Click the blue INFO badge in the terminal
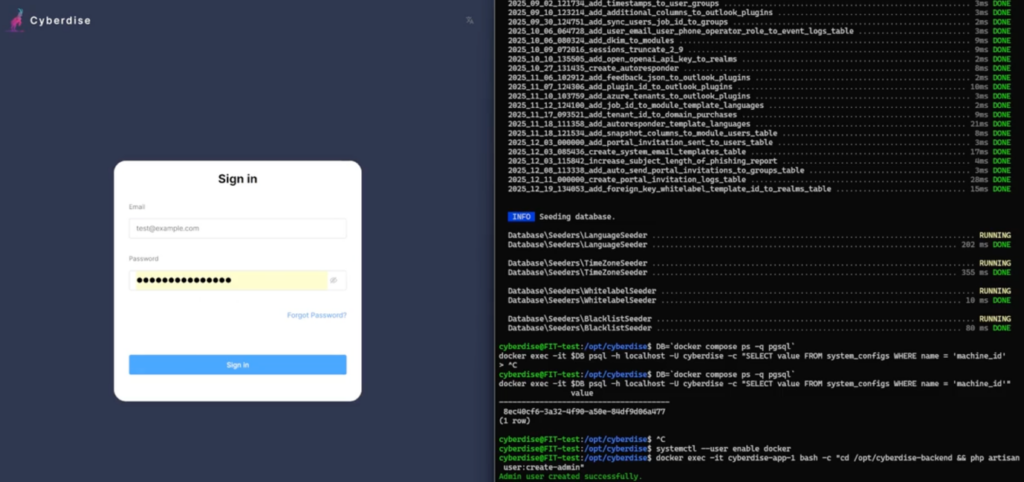The image size is (1024, 482). pyautogui.click(x=520, y=216)
